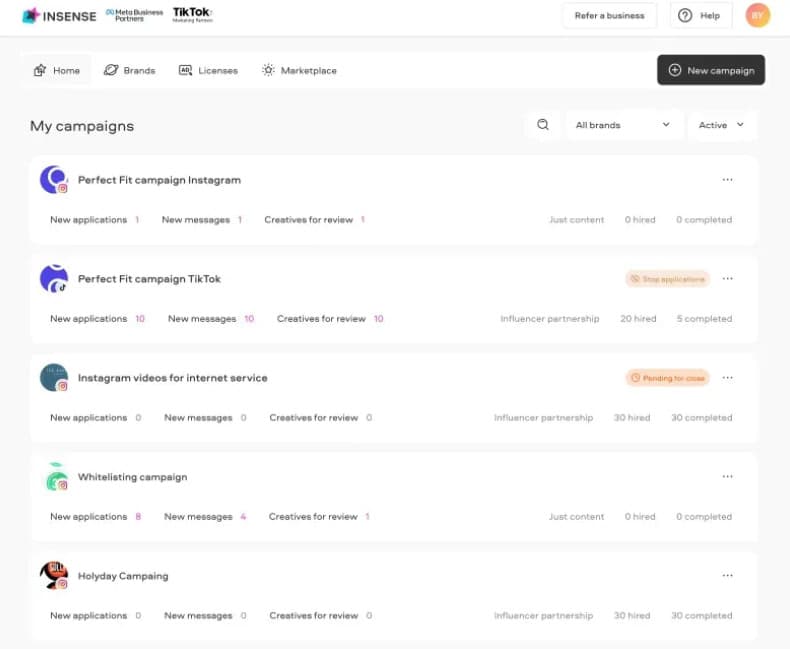View New messages 4 for Whitelisting campaign
The image size is (790, 649).
tap(205, 517)
